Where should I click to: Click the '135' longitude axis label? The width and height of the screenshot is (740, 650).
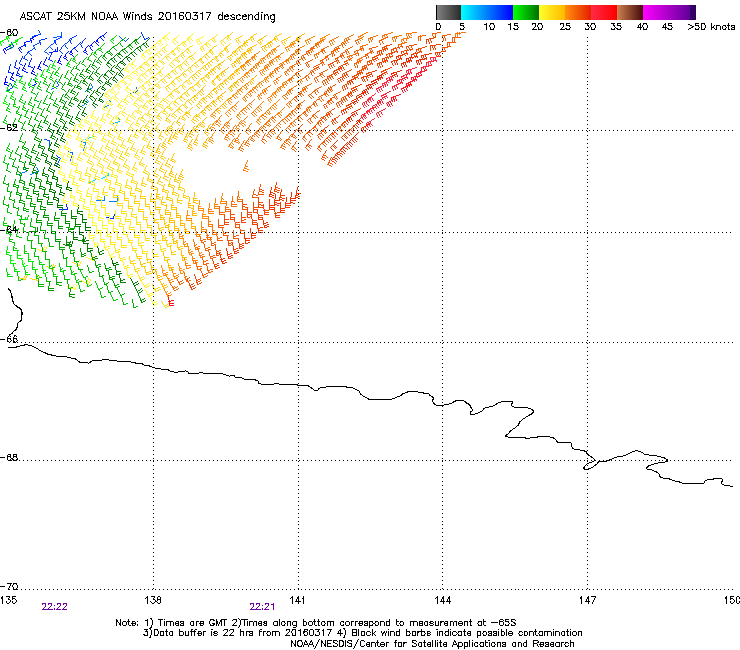pyautogui.click(x=8, y=600)
